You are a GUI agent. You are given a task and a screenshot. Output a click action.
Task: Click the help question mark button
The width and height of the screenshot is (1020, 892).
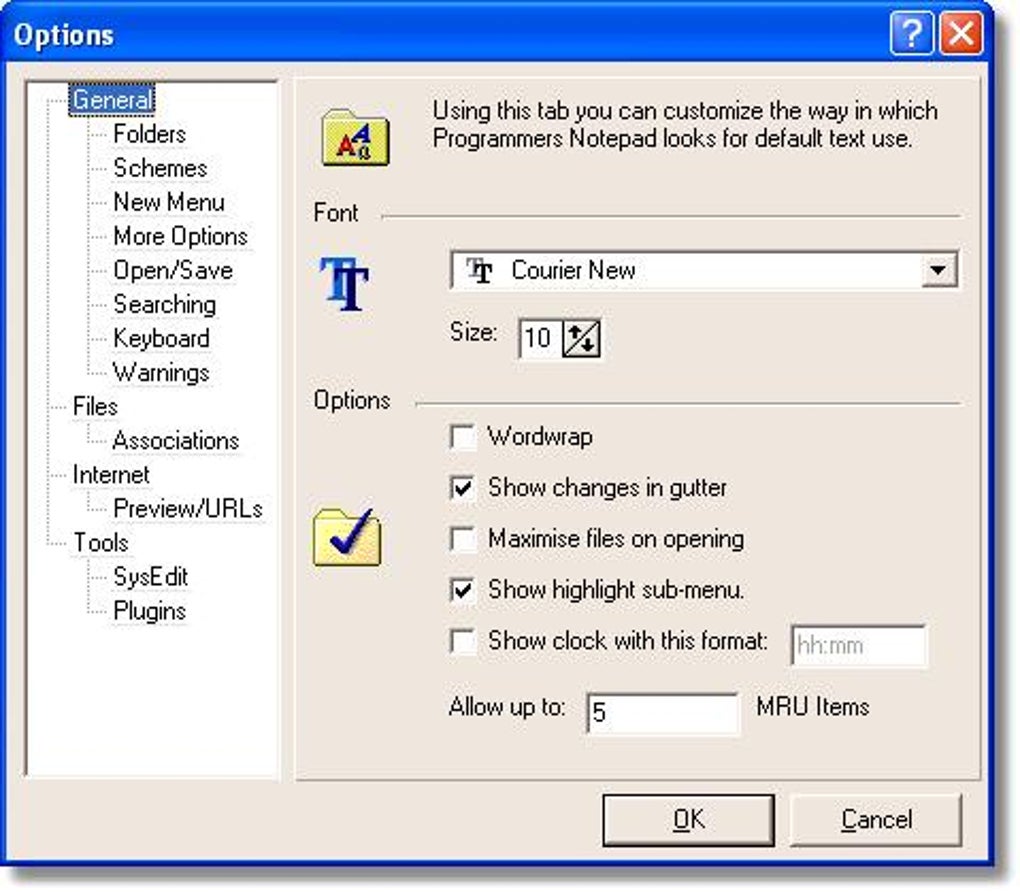[912, 33]
